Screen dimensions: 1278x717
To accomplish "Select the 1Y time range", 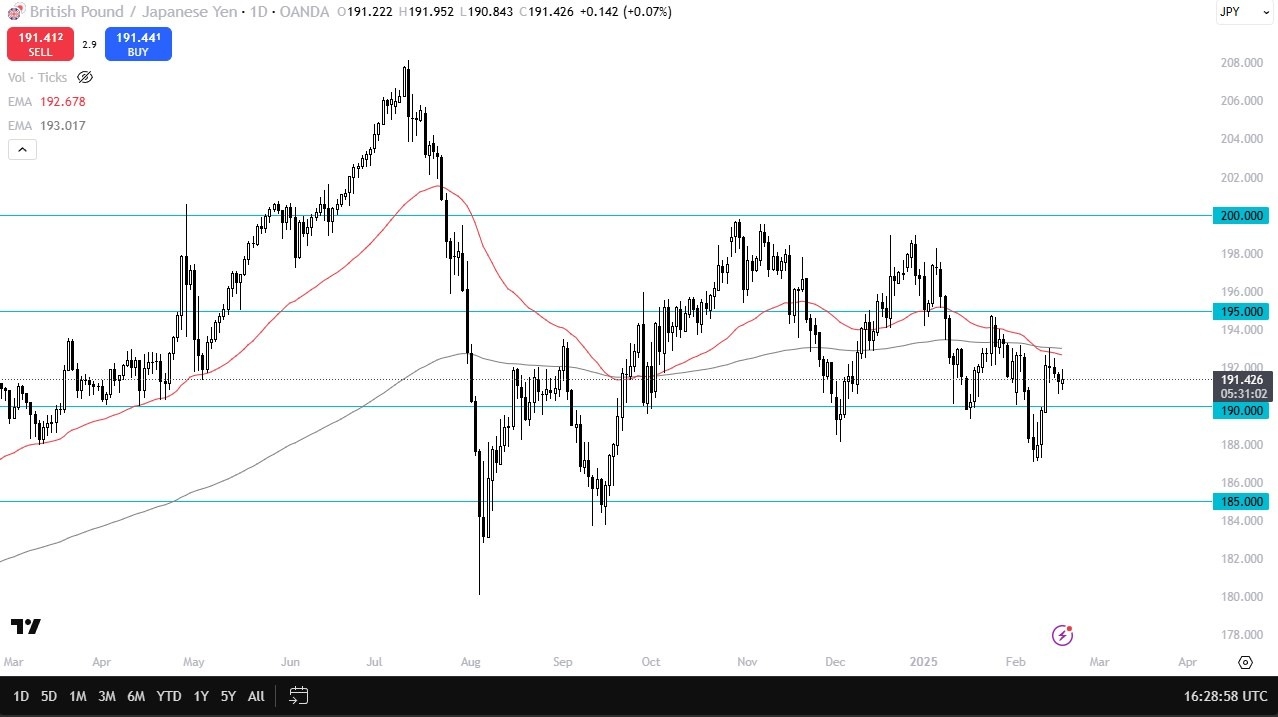I will tap(201, 696).
